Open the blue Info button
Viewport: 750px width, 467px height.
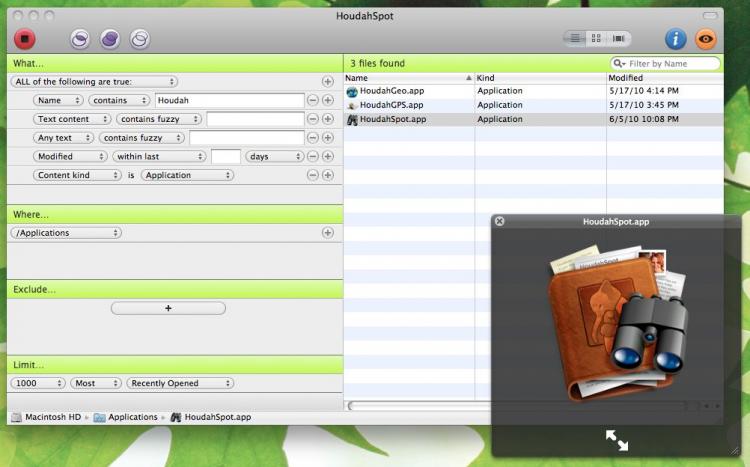(x=675, y=39)
